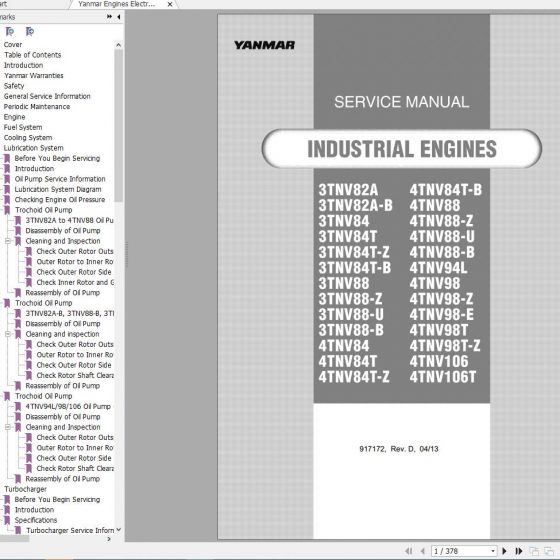Viewport: 560px width, 560px height.
Task: Open Introduction bookmark under Turbocharger
Action: coord(34,510)
